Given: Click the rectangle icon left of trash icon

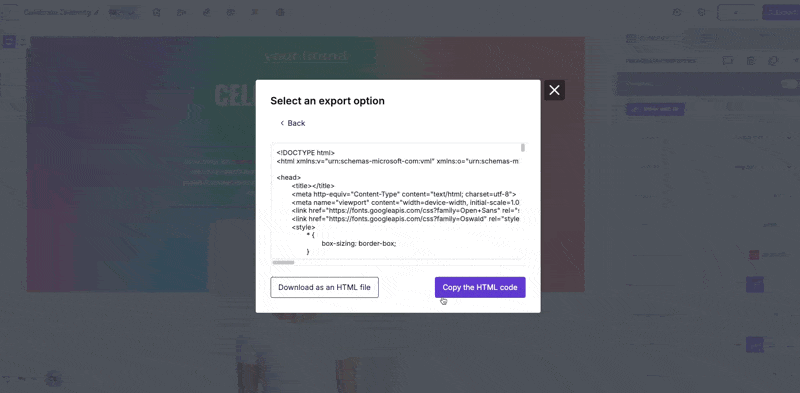Looking at the screenshot, I should [x=728, y=61].
